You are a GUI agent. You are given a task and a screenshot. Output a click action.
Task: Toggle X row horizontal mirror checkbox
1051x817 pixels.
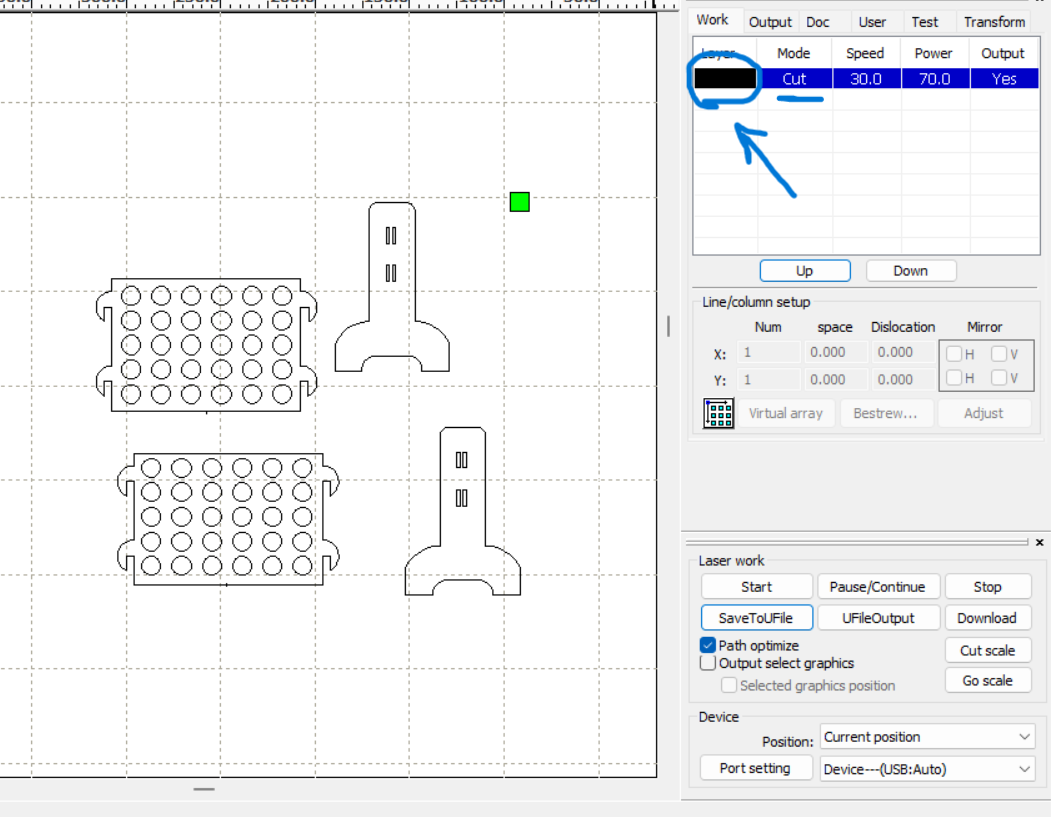[954, 354]
